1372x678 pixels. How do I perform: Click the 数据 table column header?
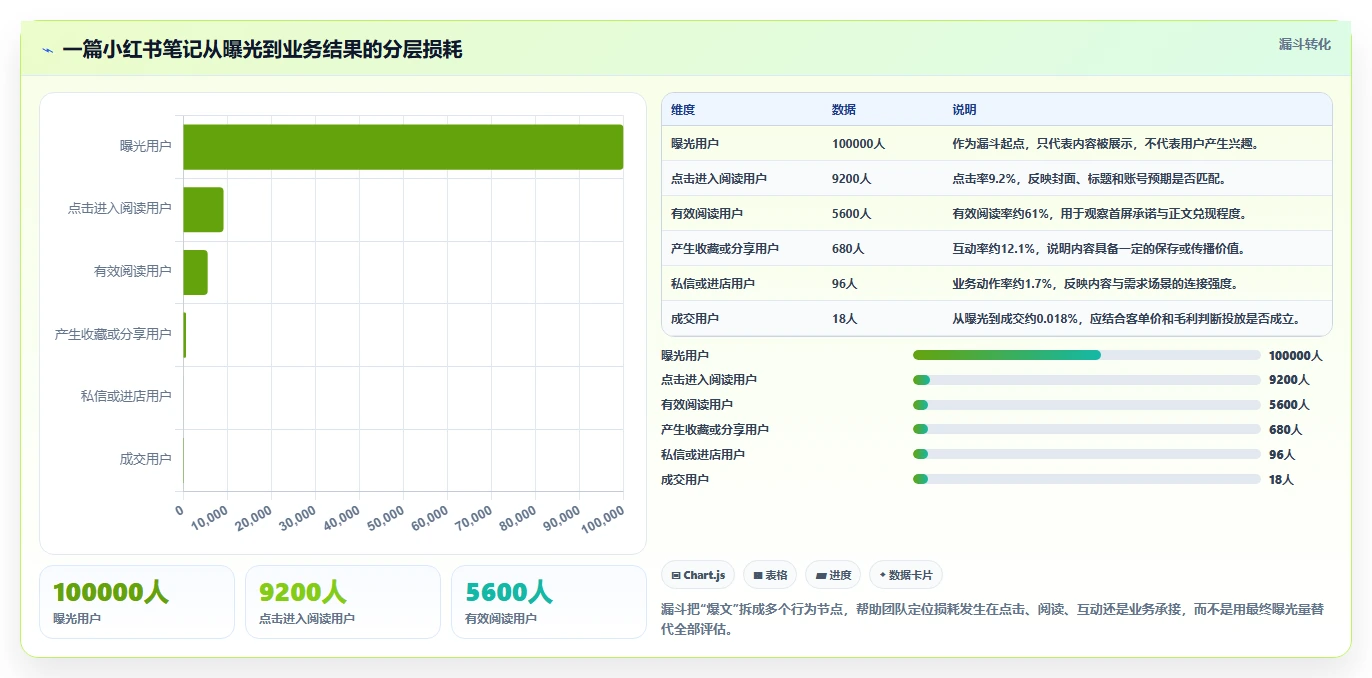[x=844, y=110]
